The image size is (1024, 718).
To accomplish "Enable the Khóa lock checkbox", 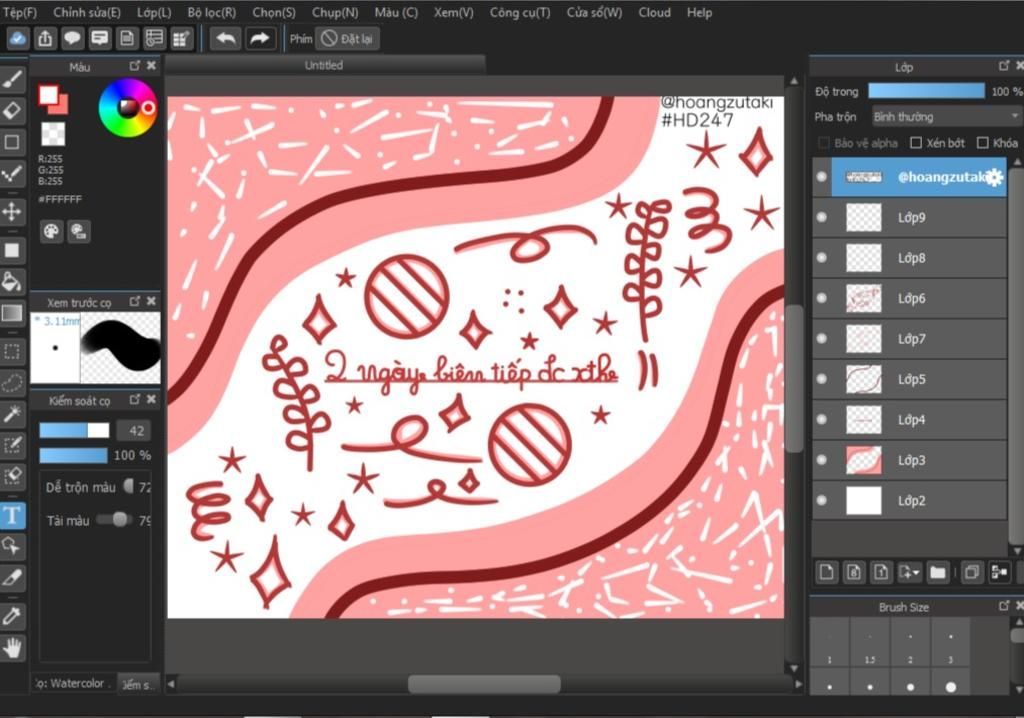I will 982,142.
